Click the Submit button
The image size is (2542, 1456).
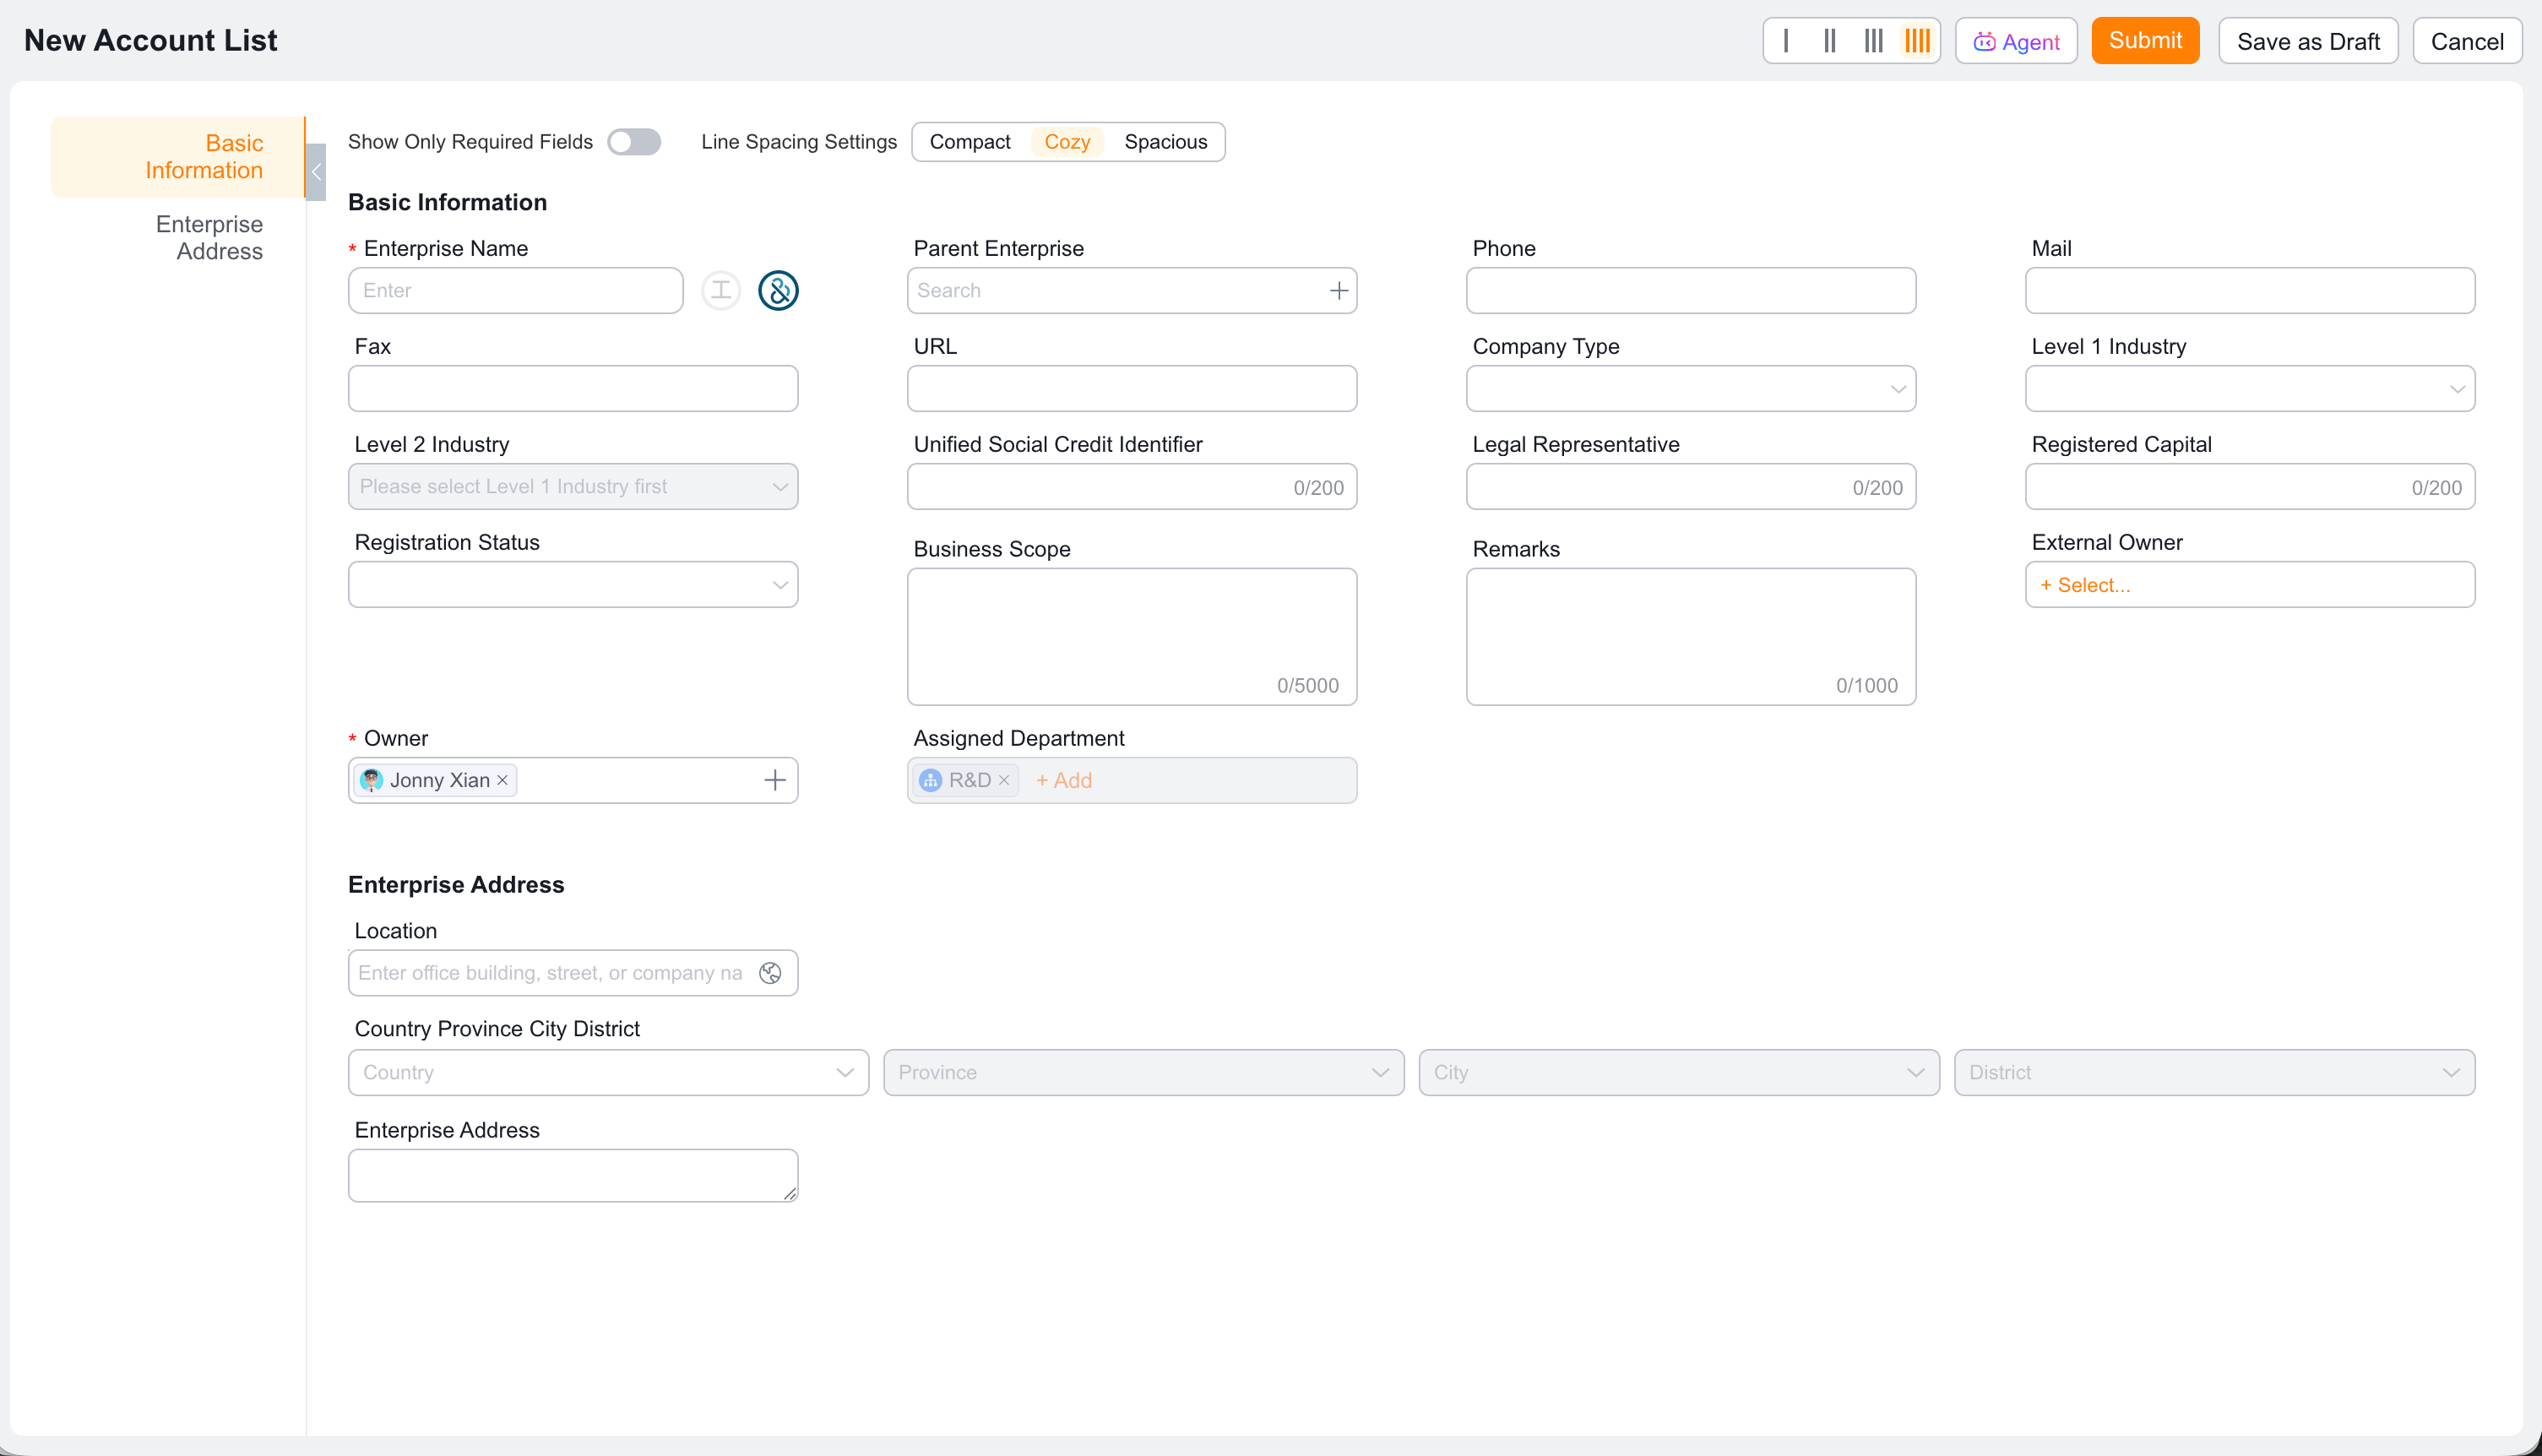(2145, 41)
